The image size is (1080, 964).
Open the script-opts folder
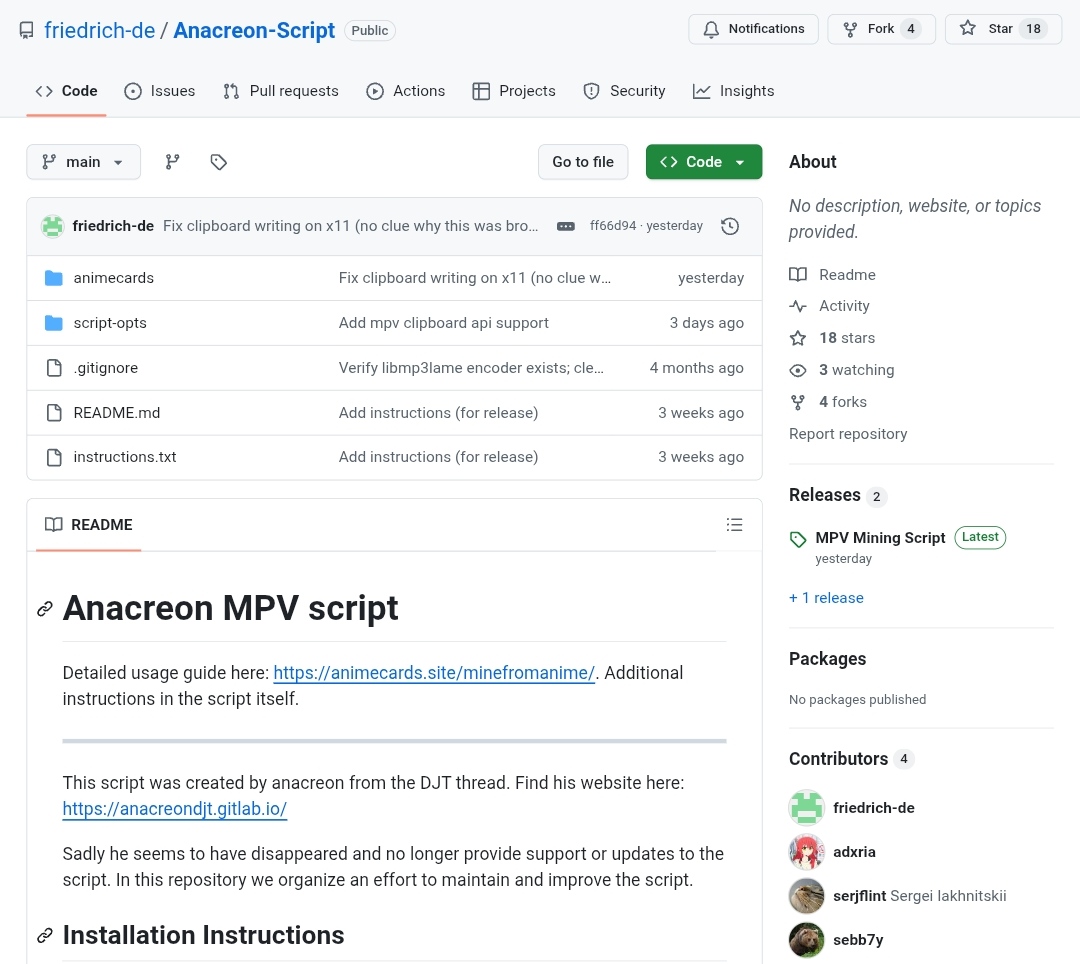point(110,323)
